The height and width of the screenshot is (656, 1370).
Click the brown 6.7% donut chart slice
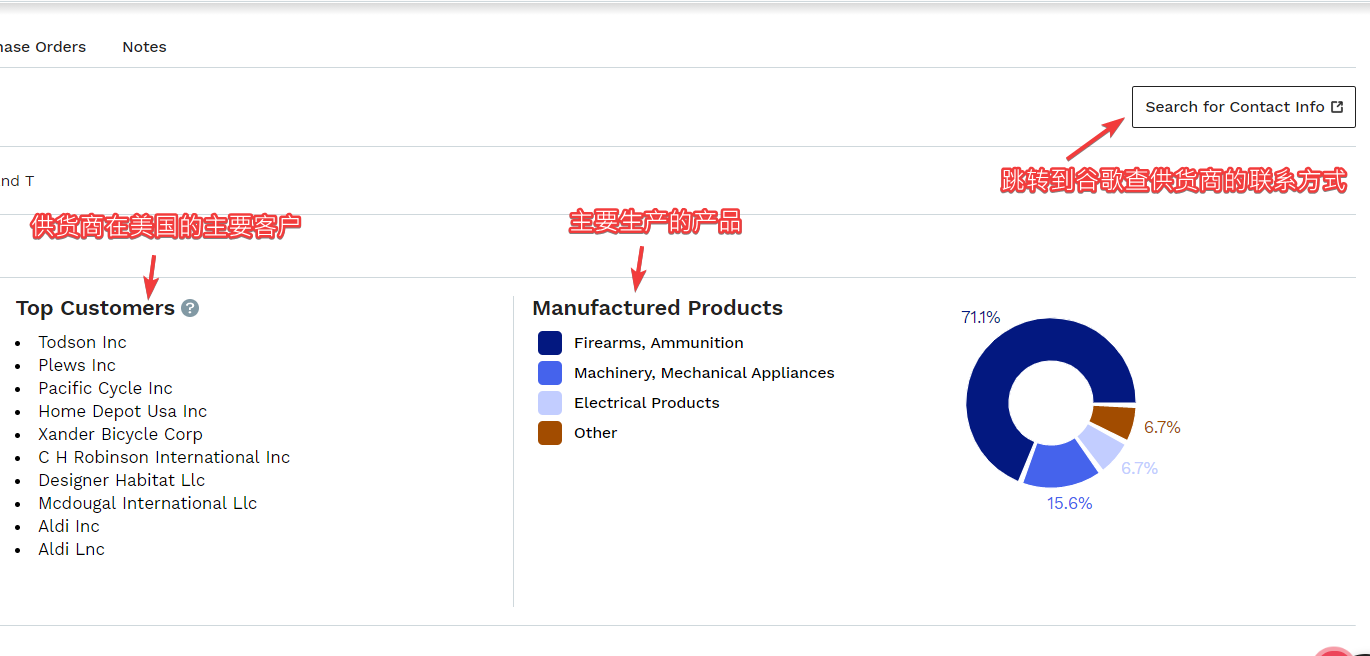coord(1113,421)
